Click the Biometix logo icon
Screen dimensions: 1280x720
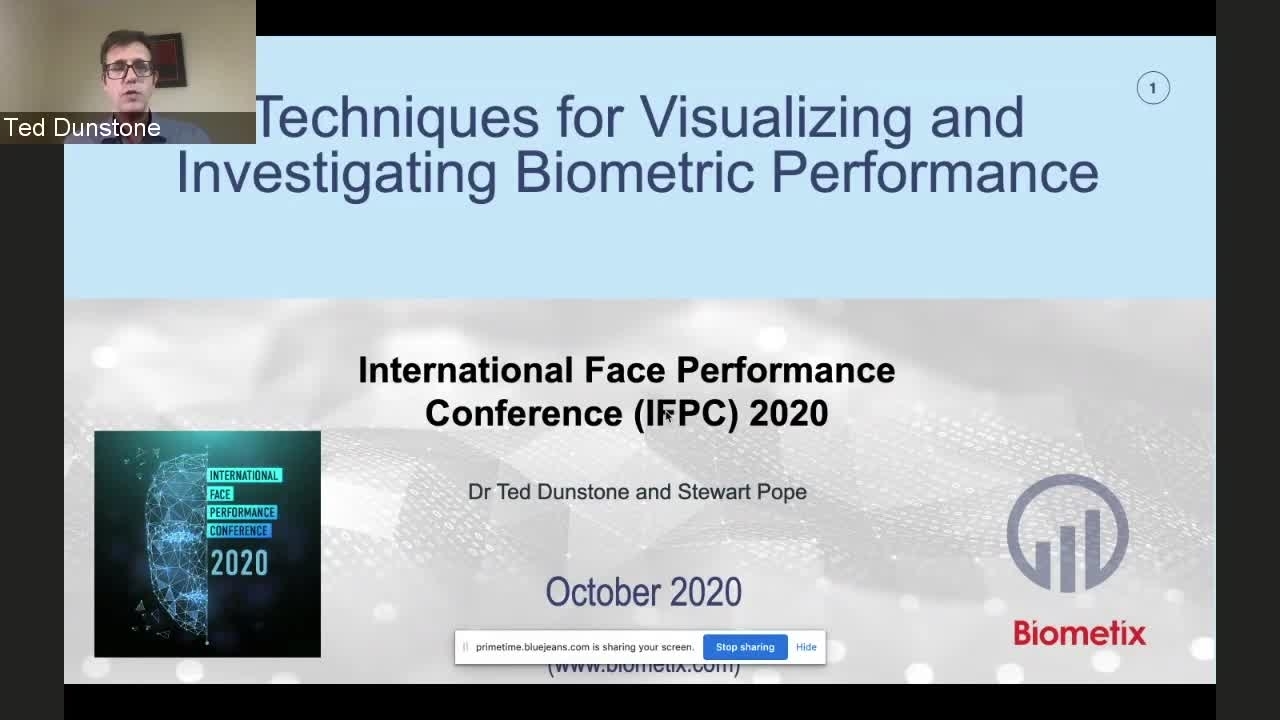1067,533
